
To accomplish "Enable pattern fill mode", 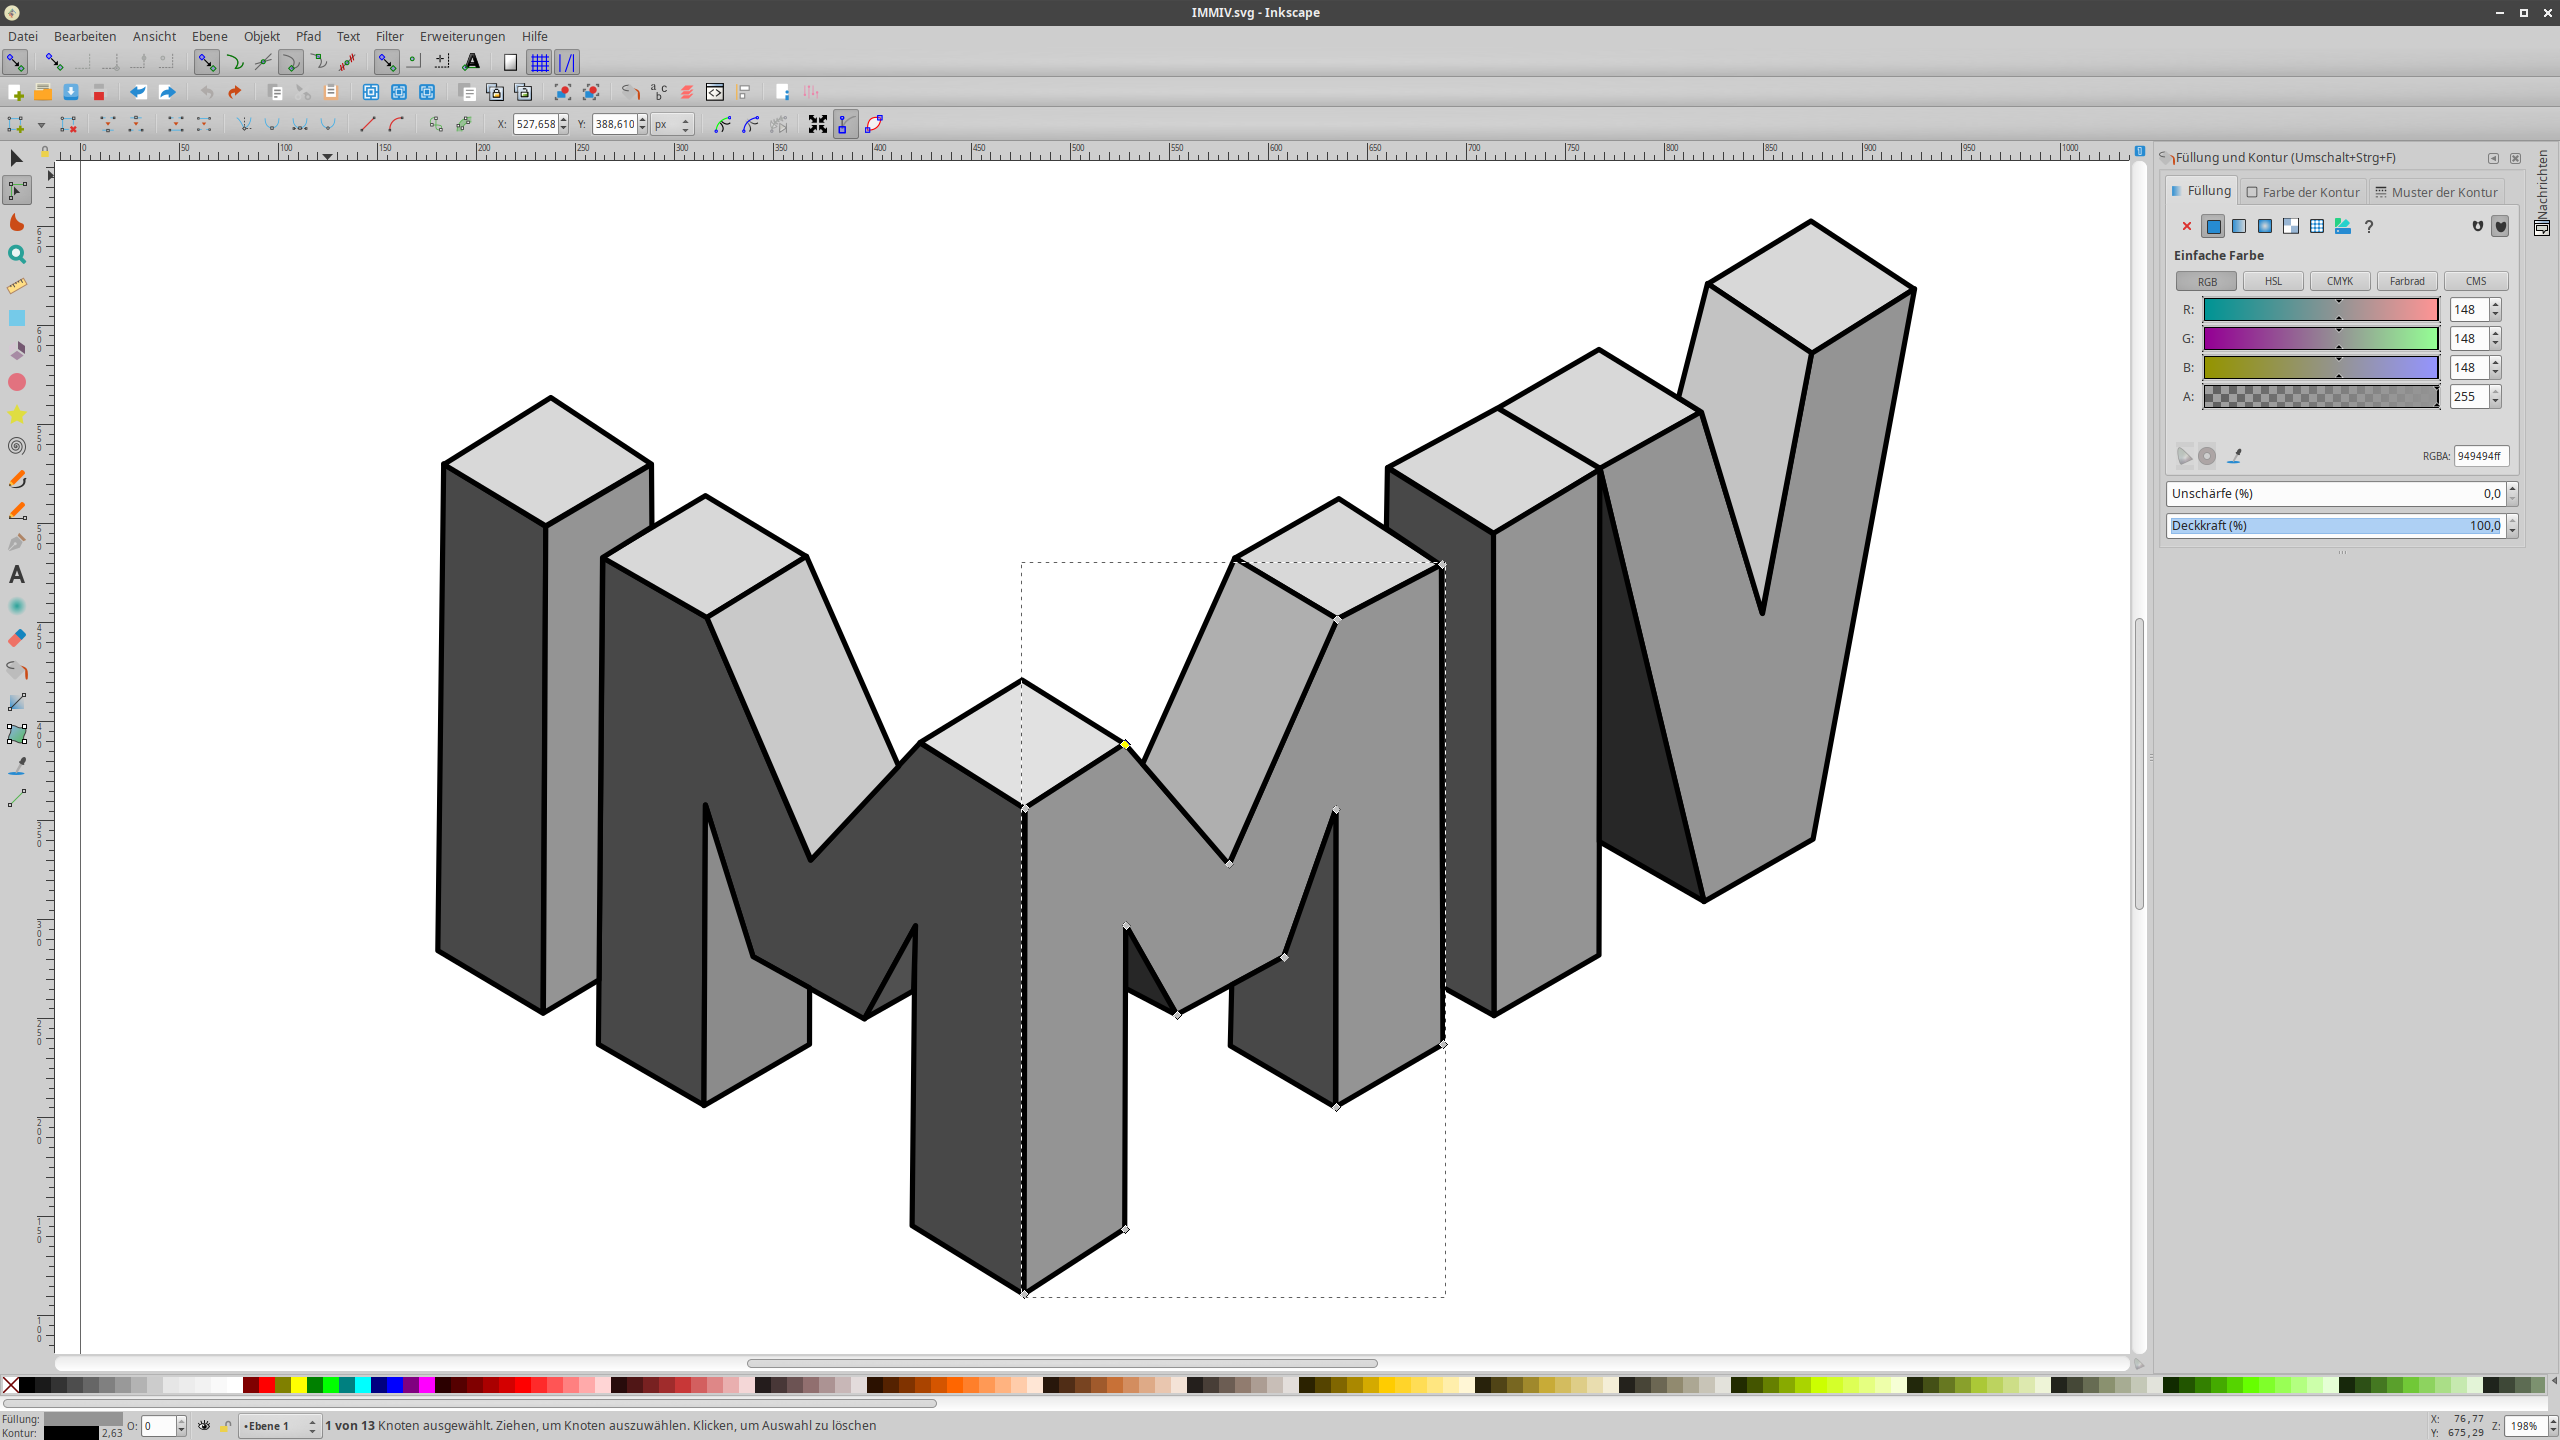I will click(2289, 227).
